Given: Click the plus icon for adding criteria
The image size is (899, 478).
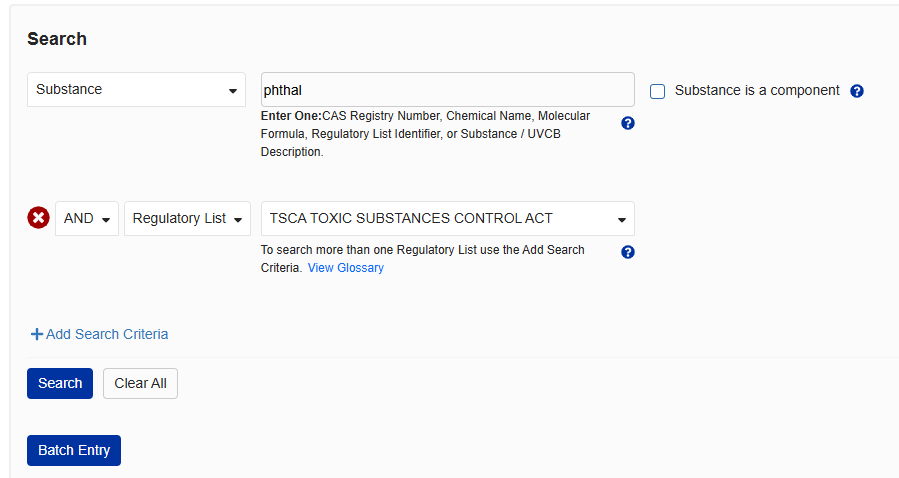Looking at the screenshot, I should 37,335.
